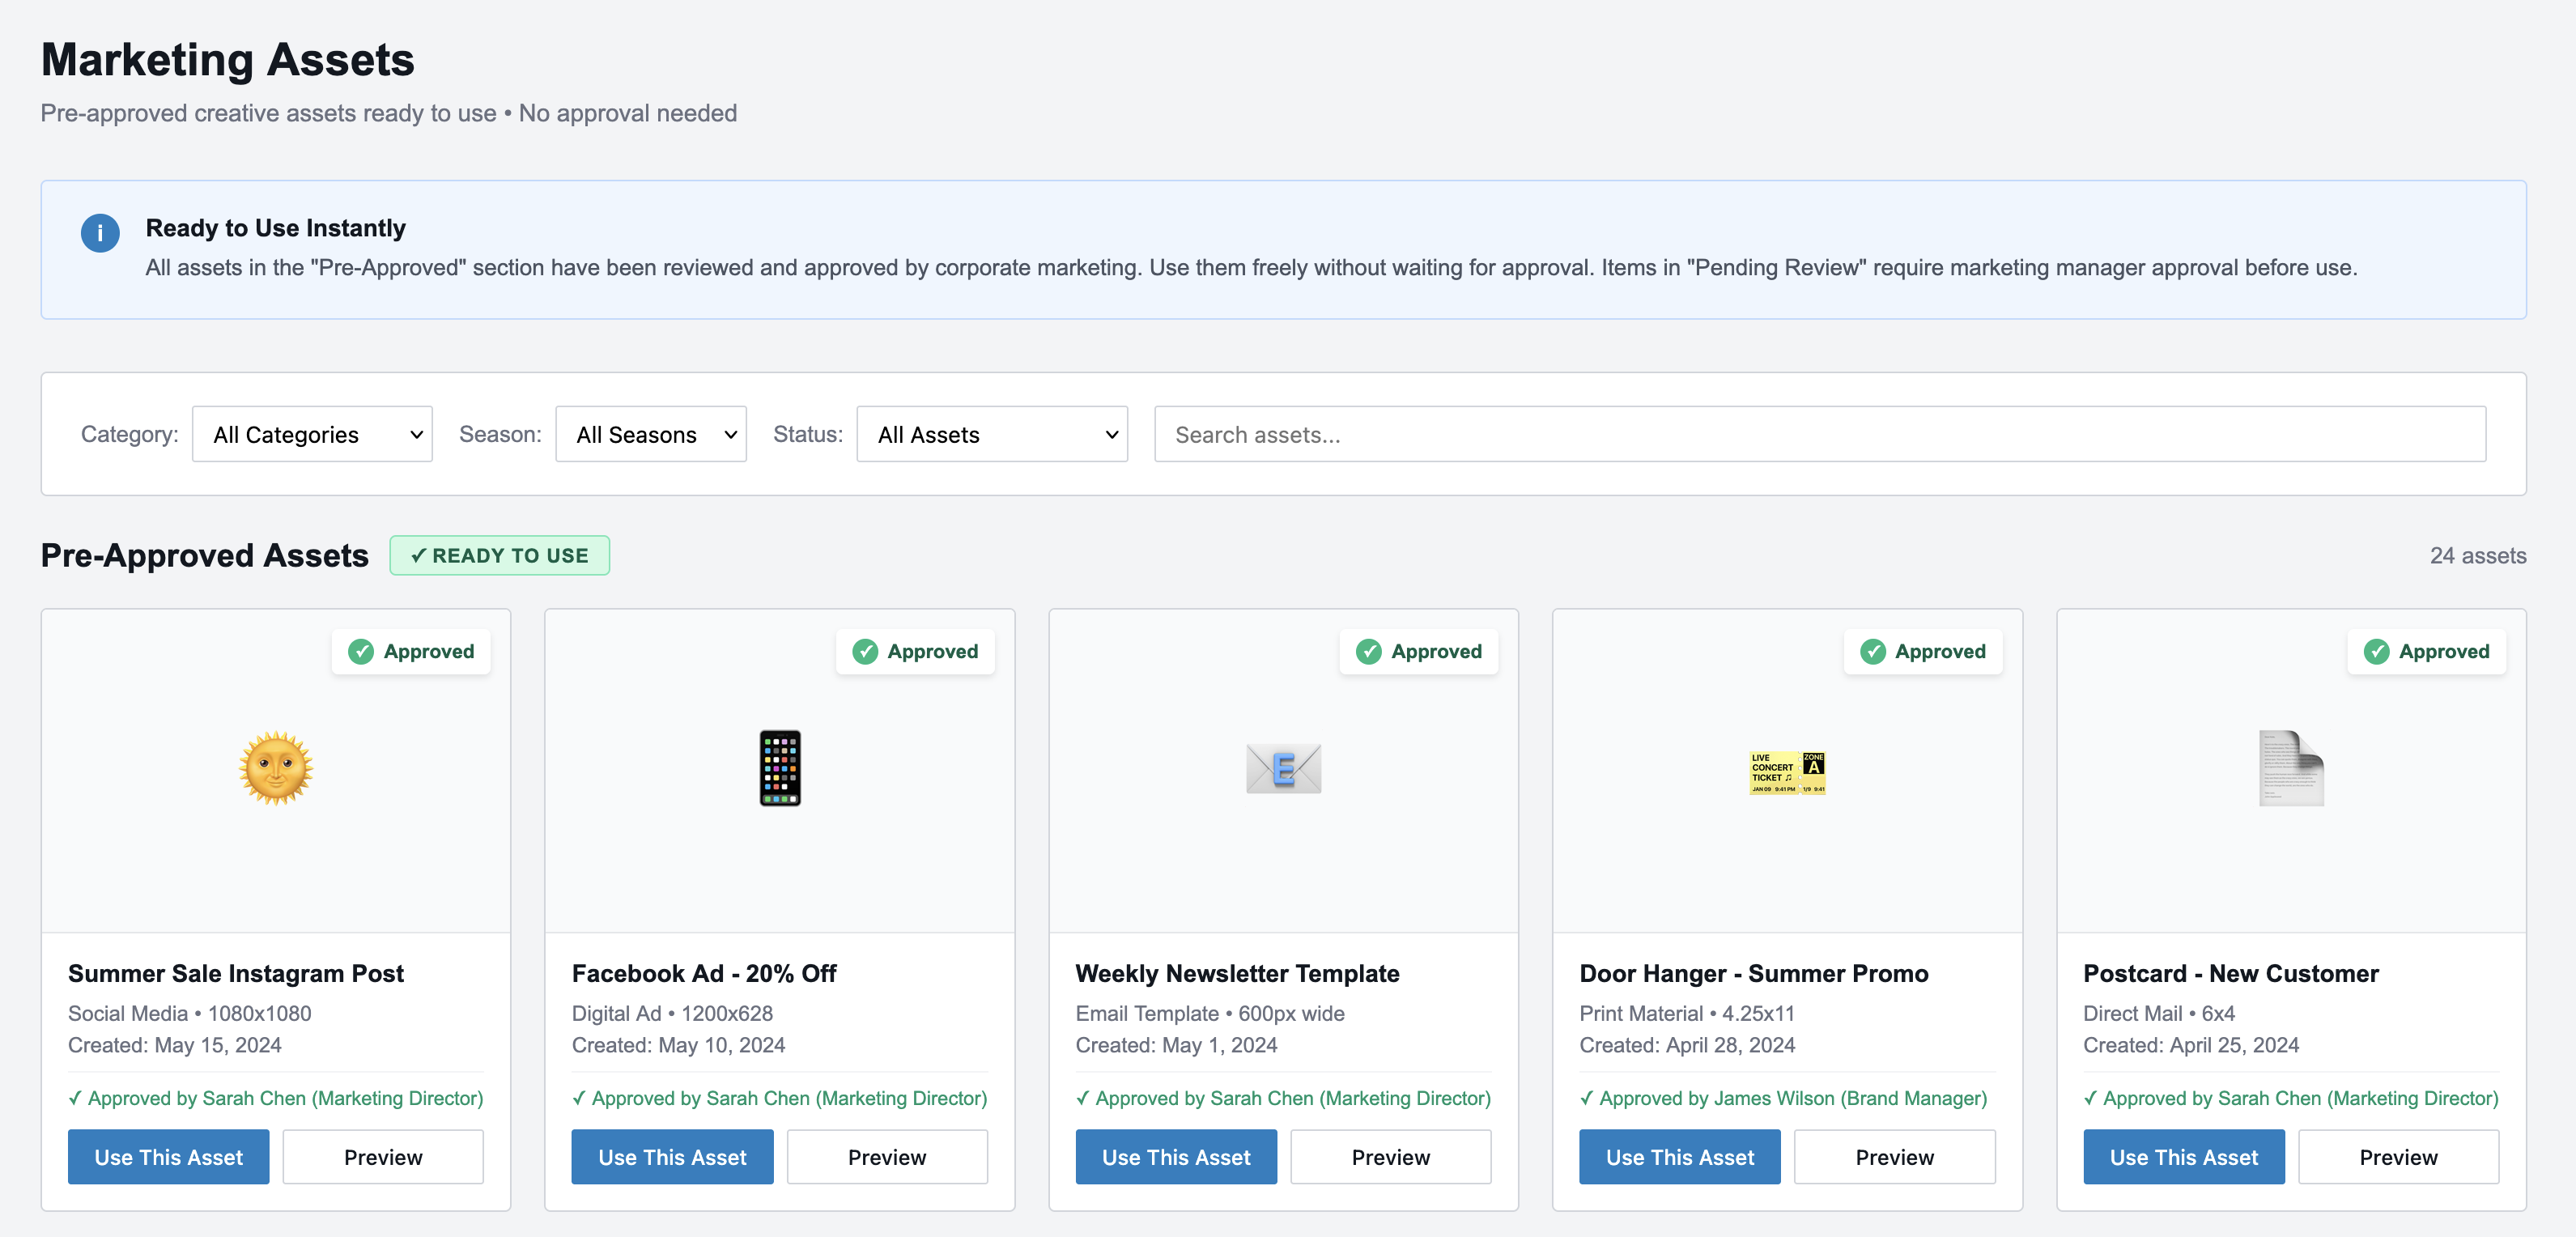Image resolution: width=2576 pixels, height=1237 pixels.
Task: Click the phone icon on Facebook Ad card
Action: tap(780, 768)
